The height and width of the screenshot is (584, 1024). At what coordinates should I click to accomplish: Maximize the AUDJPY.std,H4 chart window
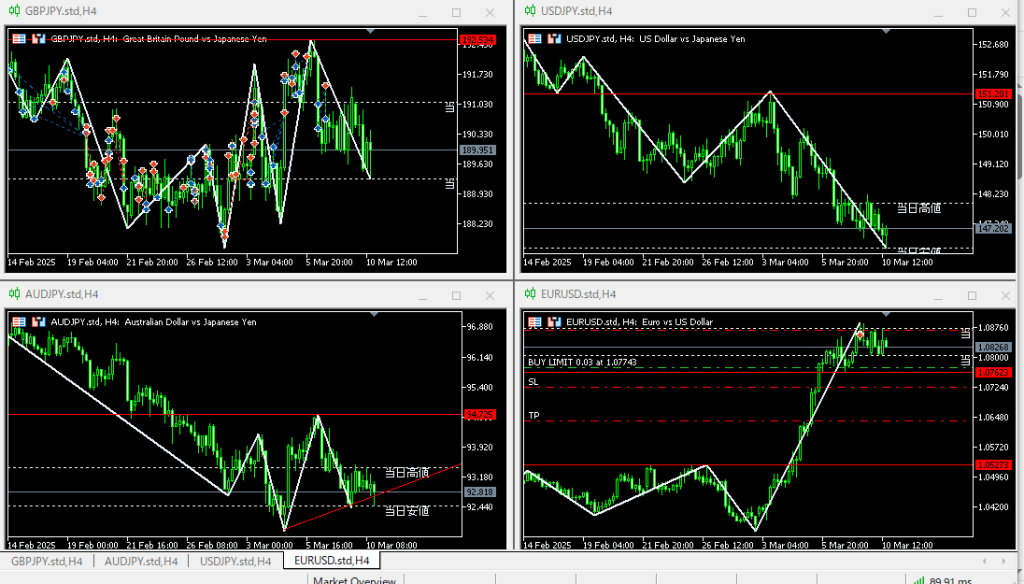tap(457, 295)
